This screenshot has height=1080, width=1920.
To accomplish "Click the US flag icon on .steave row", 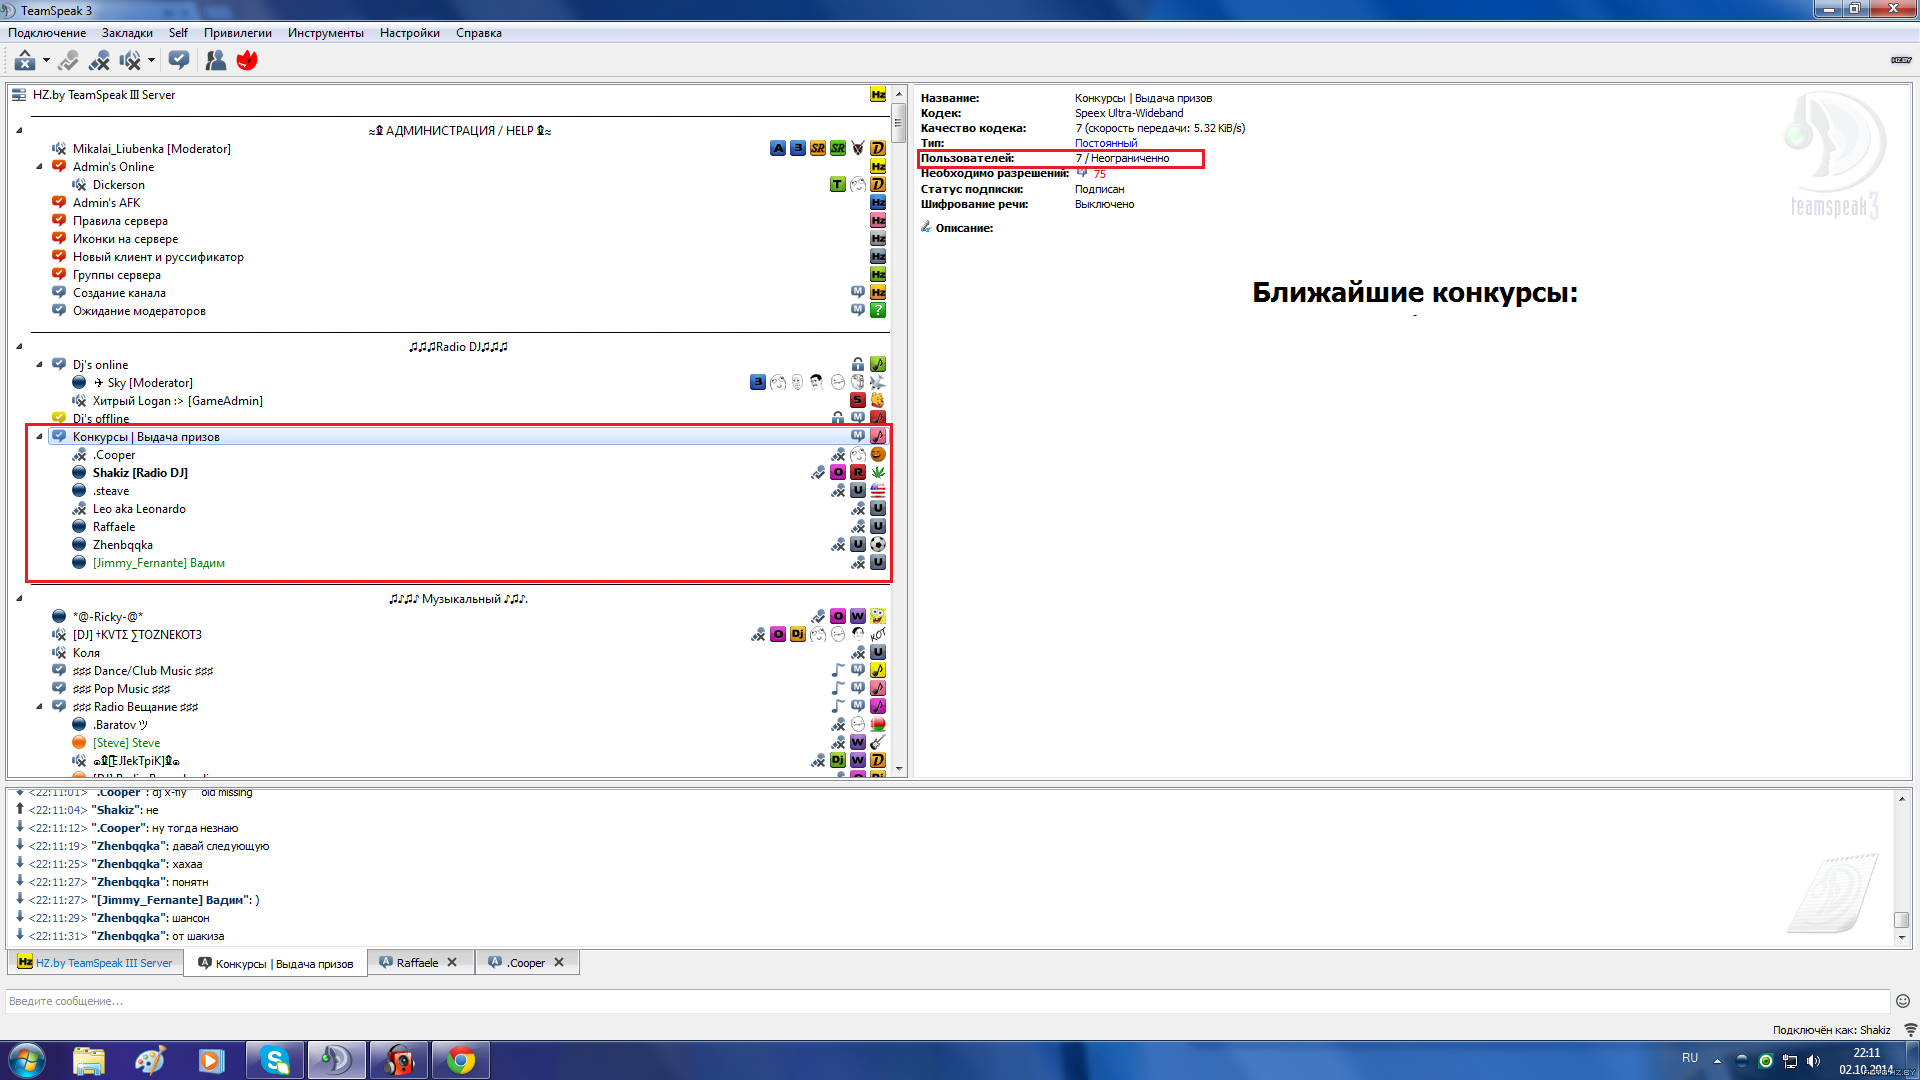I will point(878,491).
